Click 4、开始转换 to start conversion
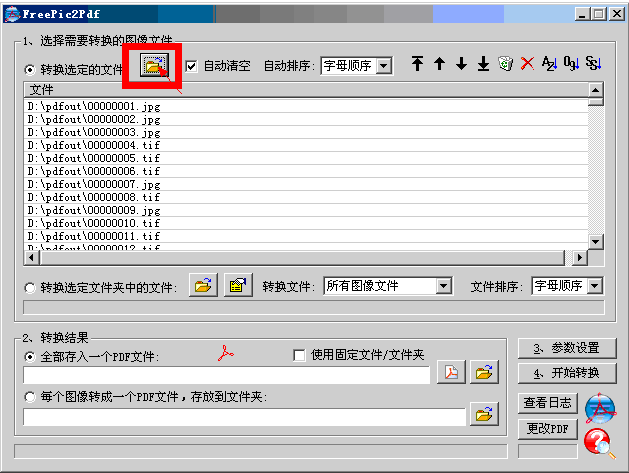 [567, 374]
